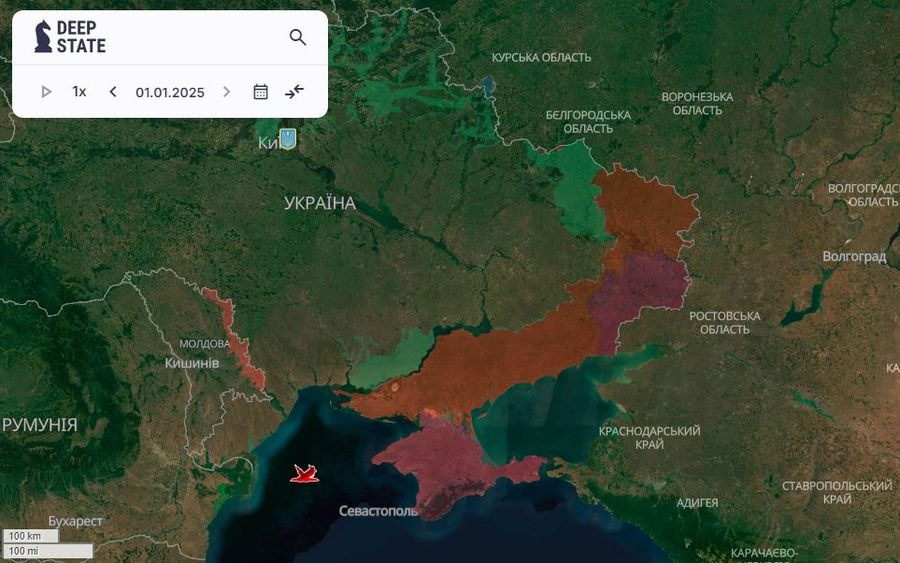
Task: Click the red Moskva ship icon
Action: (x=305, y=473)
